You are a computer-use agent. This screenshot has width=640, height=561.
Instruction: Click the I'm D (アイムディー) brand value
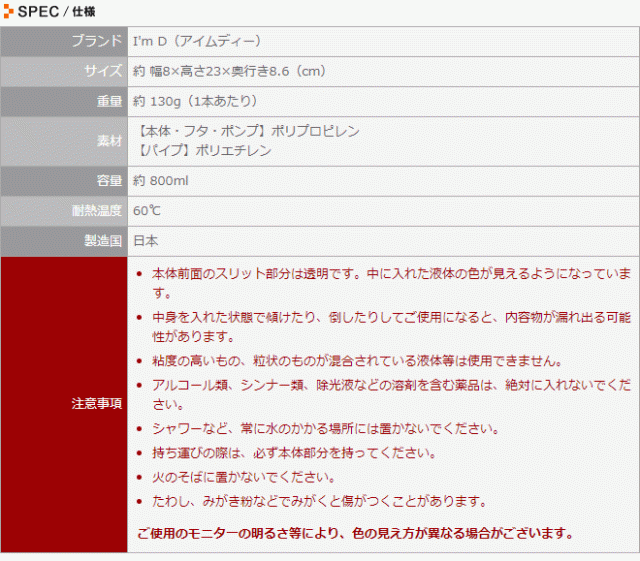pyautogui.click(x=197, y=41)
